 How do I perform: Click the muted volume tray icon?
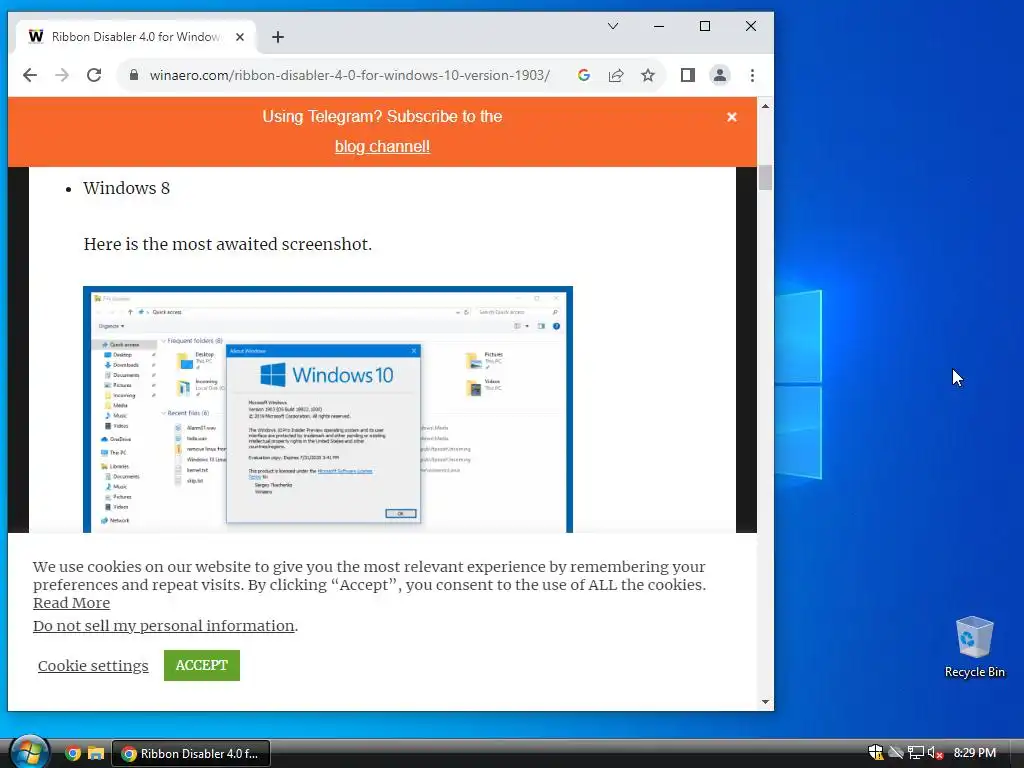point(936,753)
